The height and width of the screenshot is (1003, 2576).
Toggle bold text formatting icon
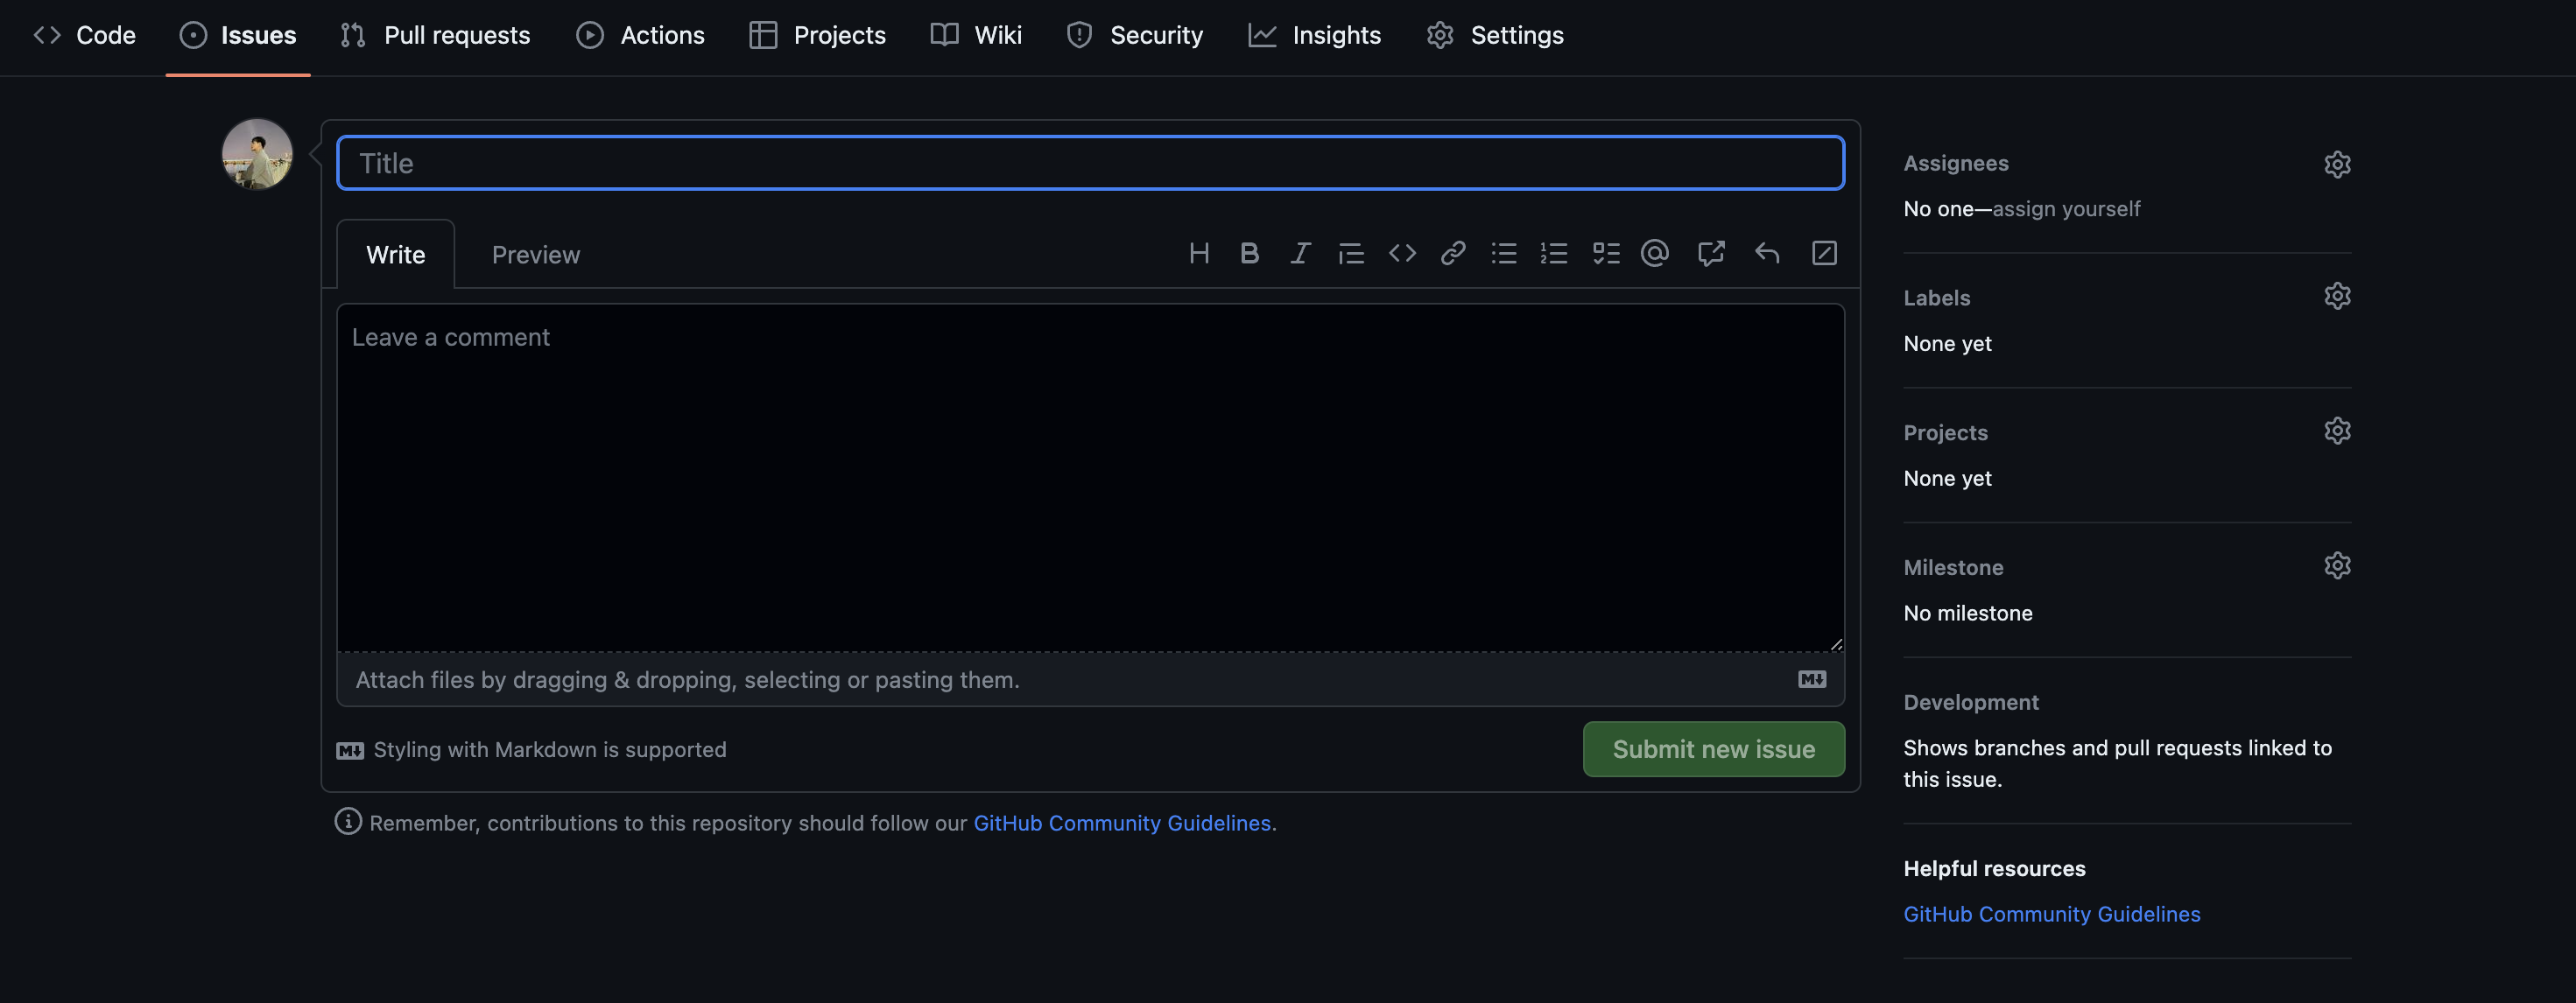1249,253
